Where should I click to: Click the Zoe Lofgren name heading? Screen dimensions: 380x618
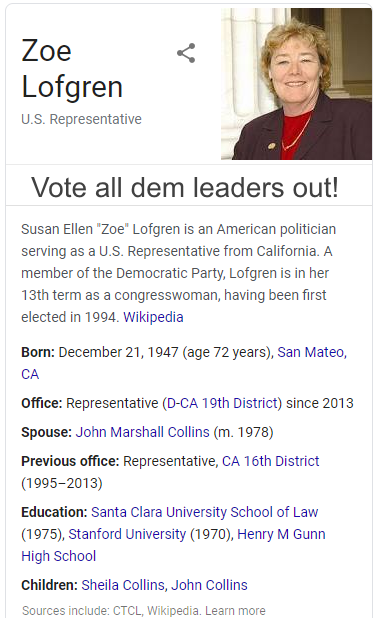click(72, 69)
